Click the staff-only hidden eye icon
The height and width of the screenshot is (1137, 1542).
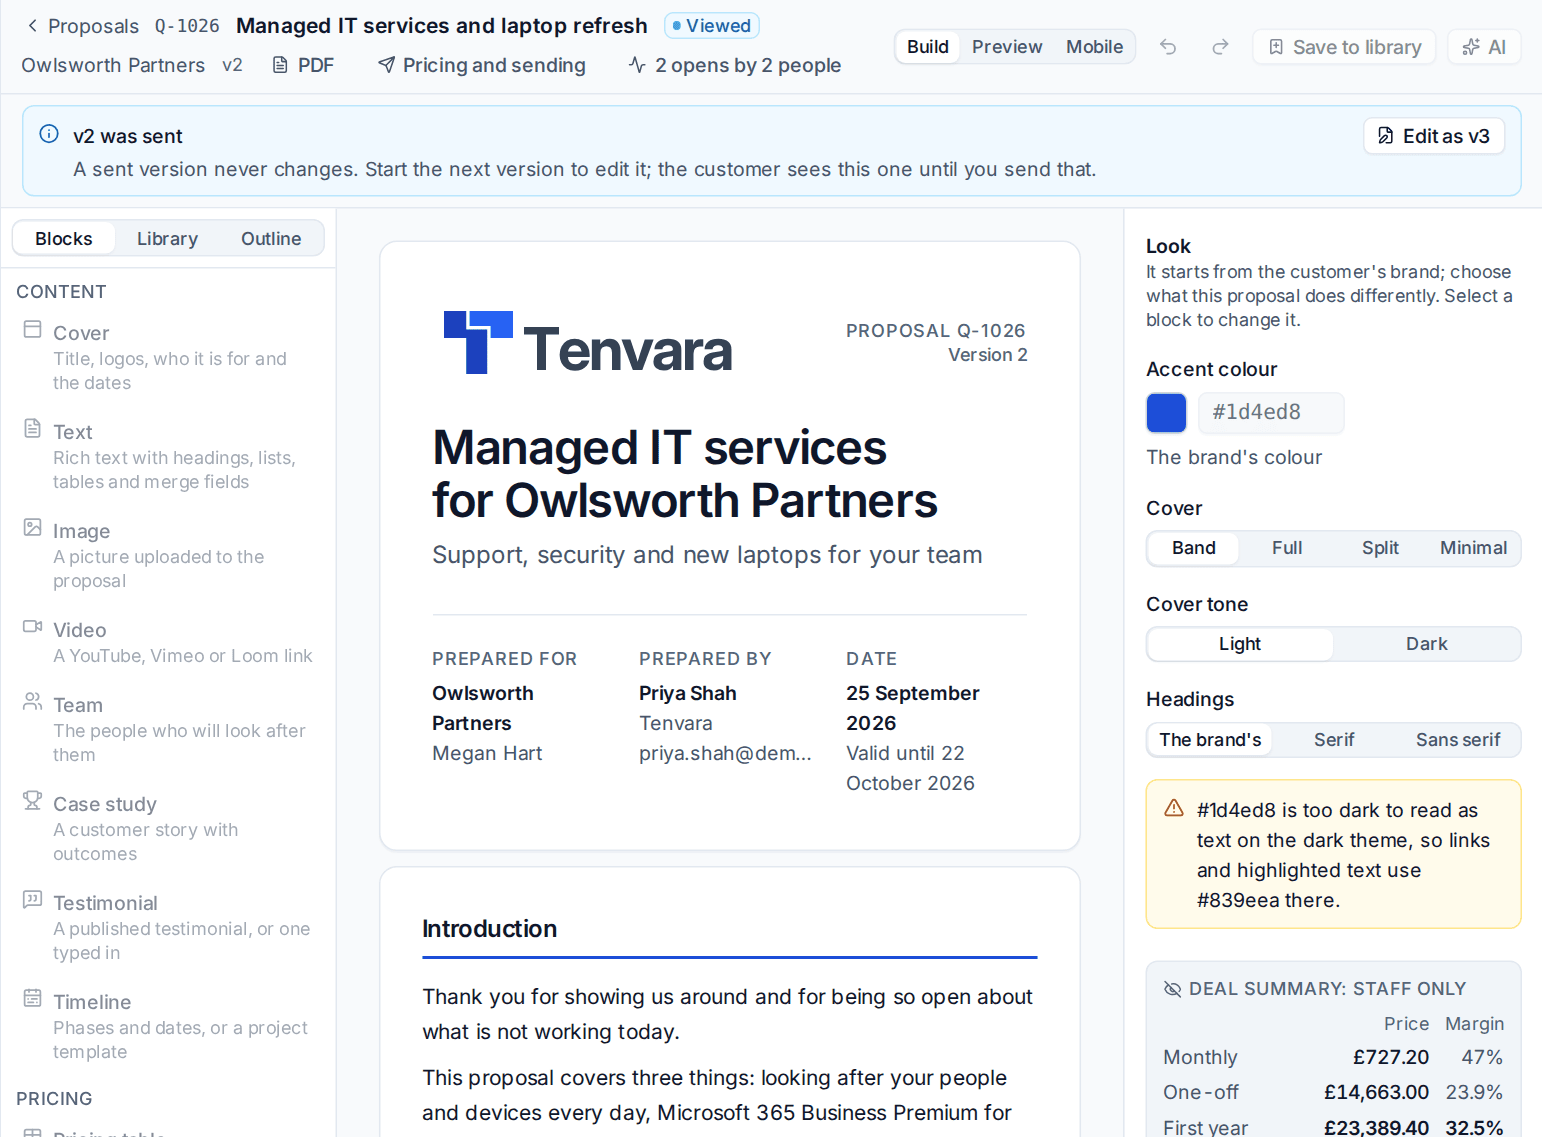(1173, 989)
